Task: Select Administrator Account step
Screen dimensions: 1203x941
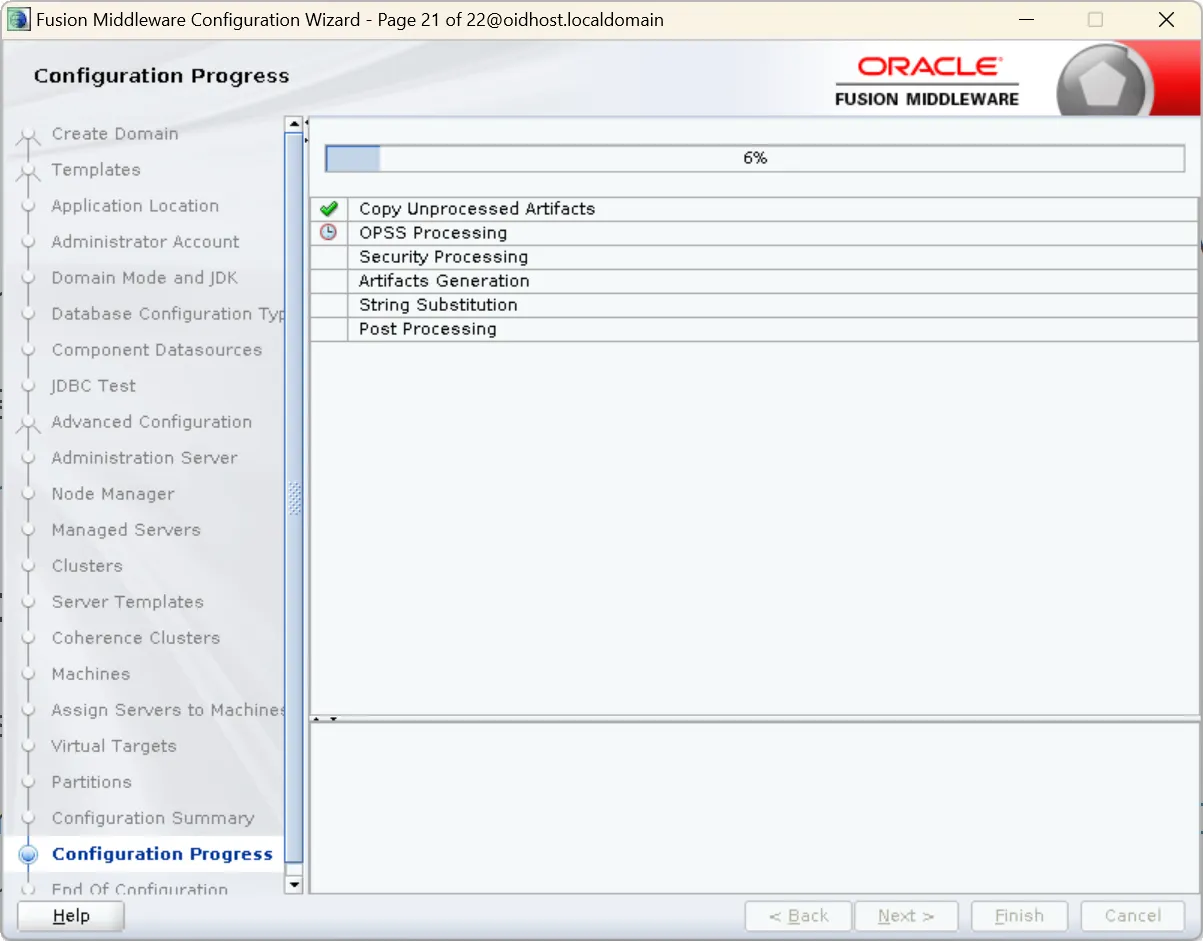Action: click(146, 242)
